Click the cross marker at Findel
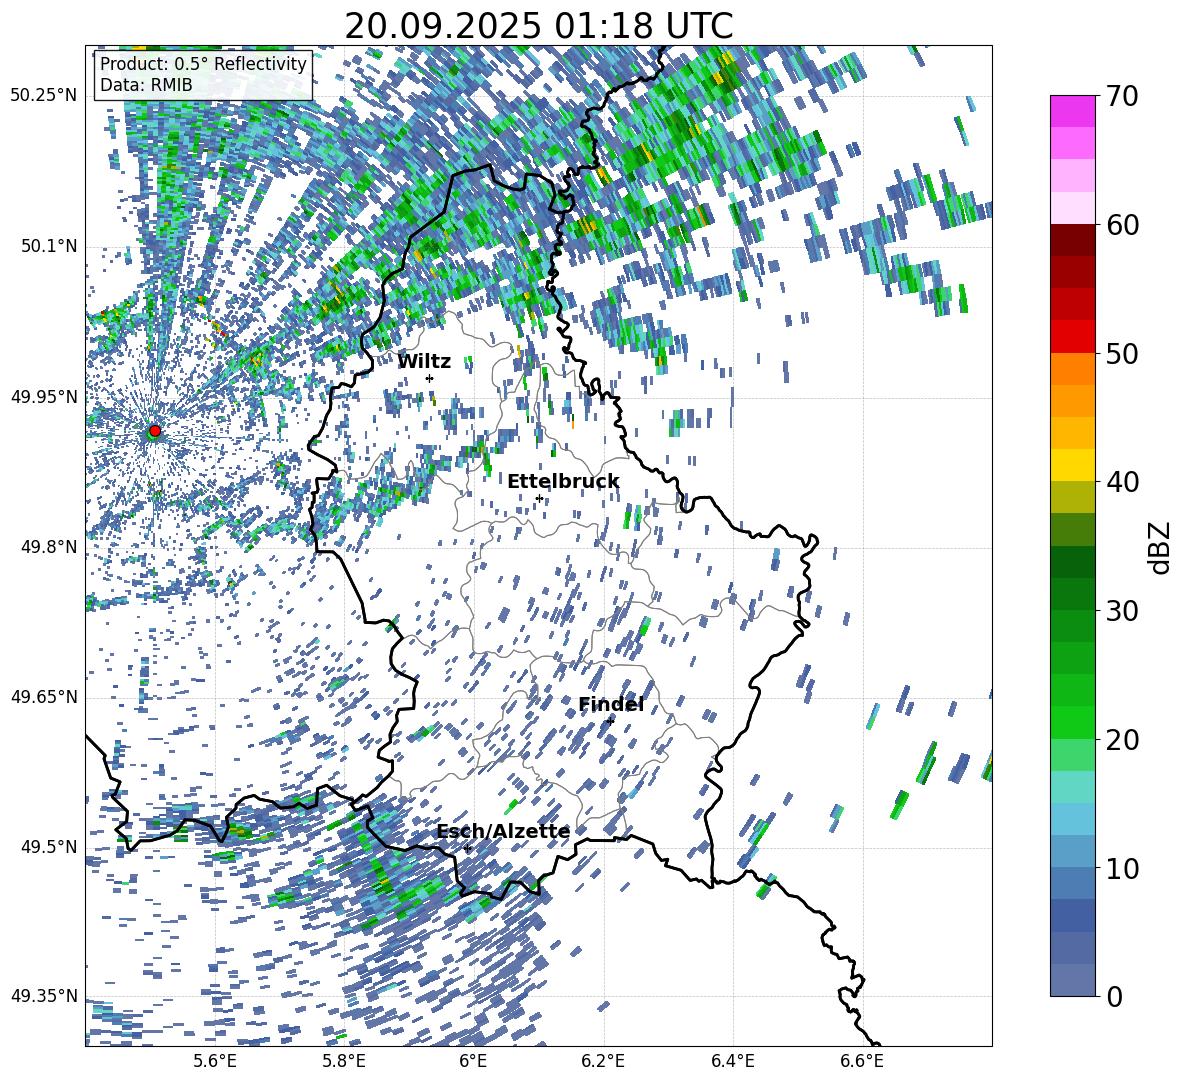The height and width of the screenshot is (1081, 1184). click(610, 721)
